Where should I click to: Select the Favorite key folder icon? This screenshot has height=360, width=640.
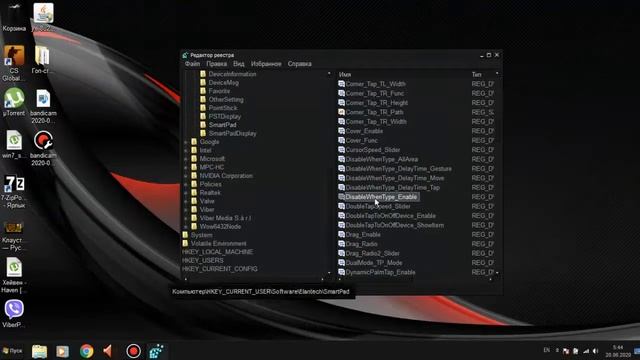(203, 91)
